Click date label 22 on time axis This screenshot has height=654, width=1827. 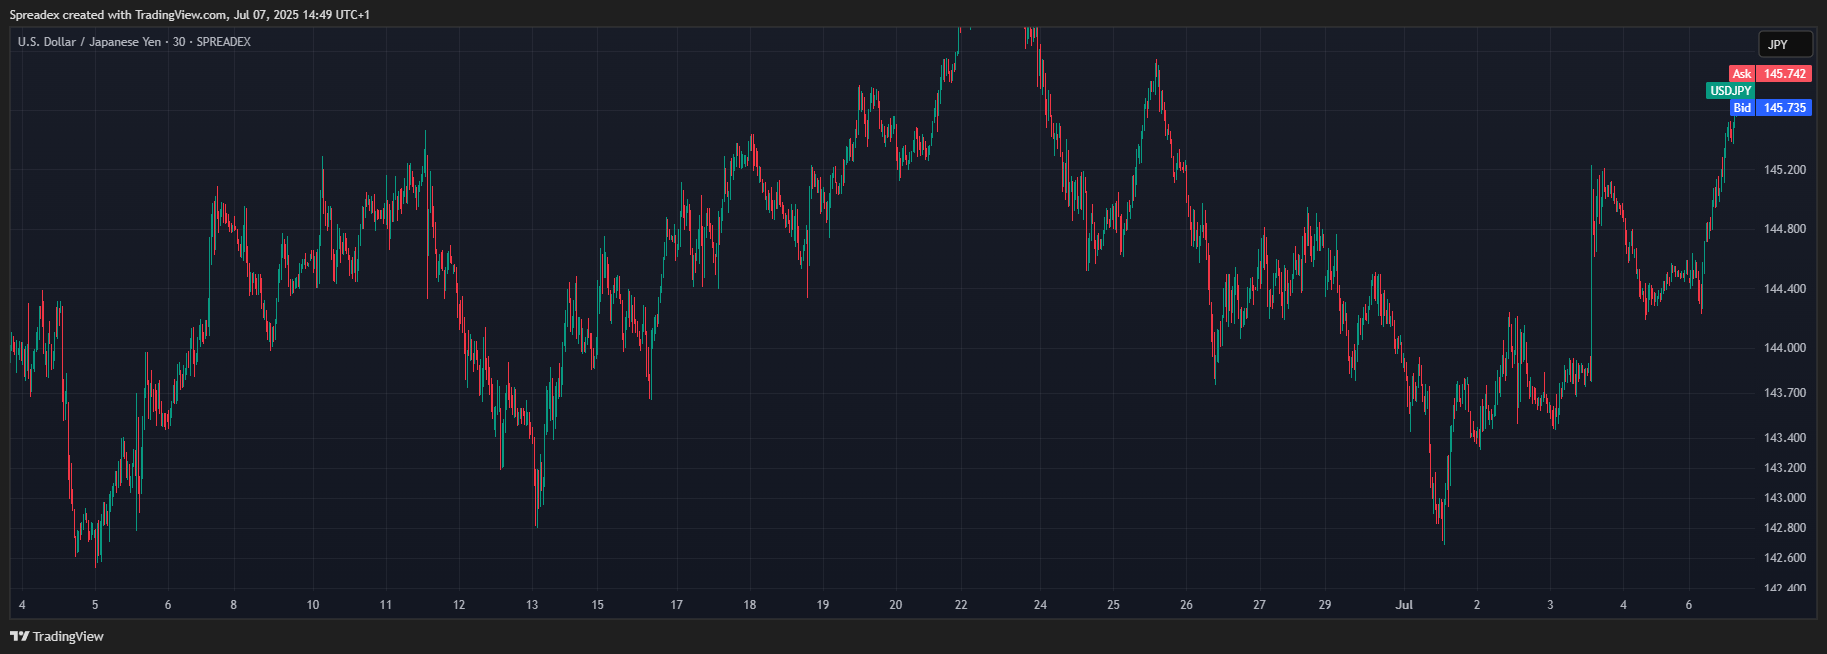[x=961, y=605]
